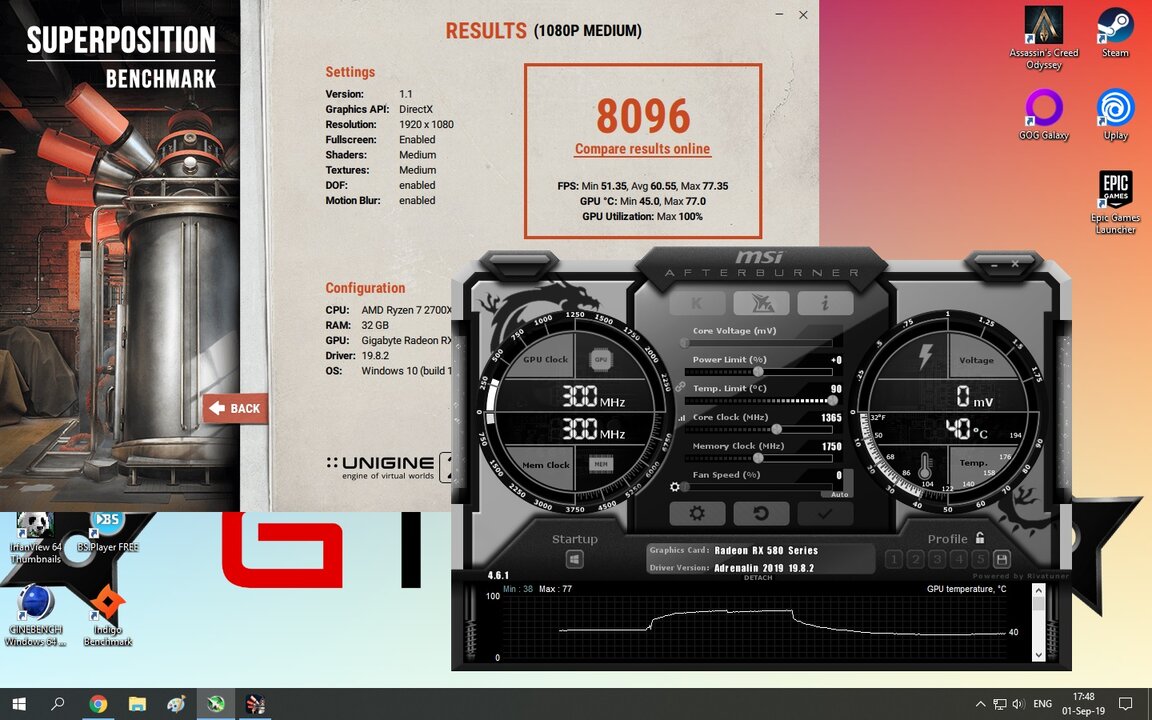Click the UNIGINE logo in results window
Screen dimensions: 1152x720
pos(387,467)
